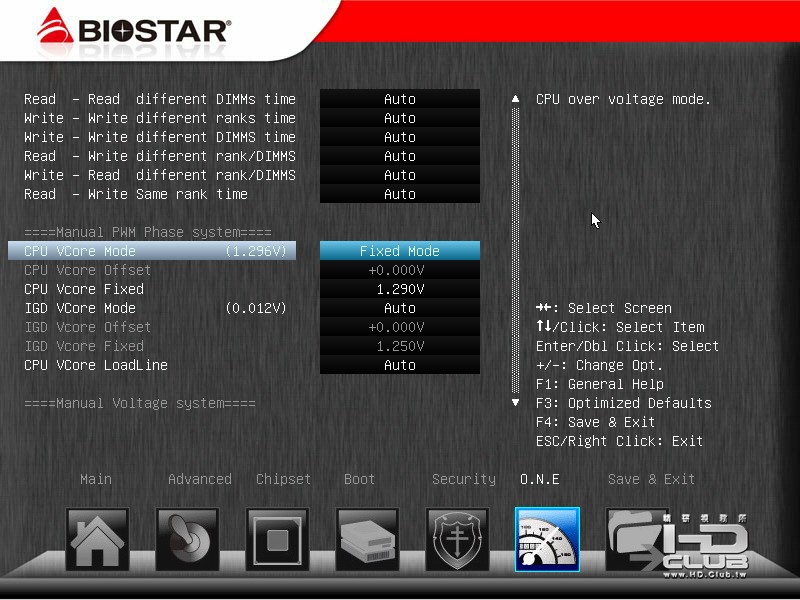The width and height of the screenshot is (800, 600).
Task: Click the (1.296V) CPU voltage reading
Action: tap(256, 251)
